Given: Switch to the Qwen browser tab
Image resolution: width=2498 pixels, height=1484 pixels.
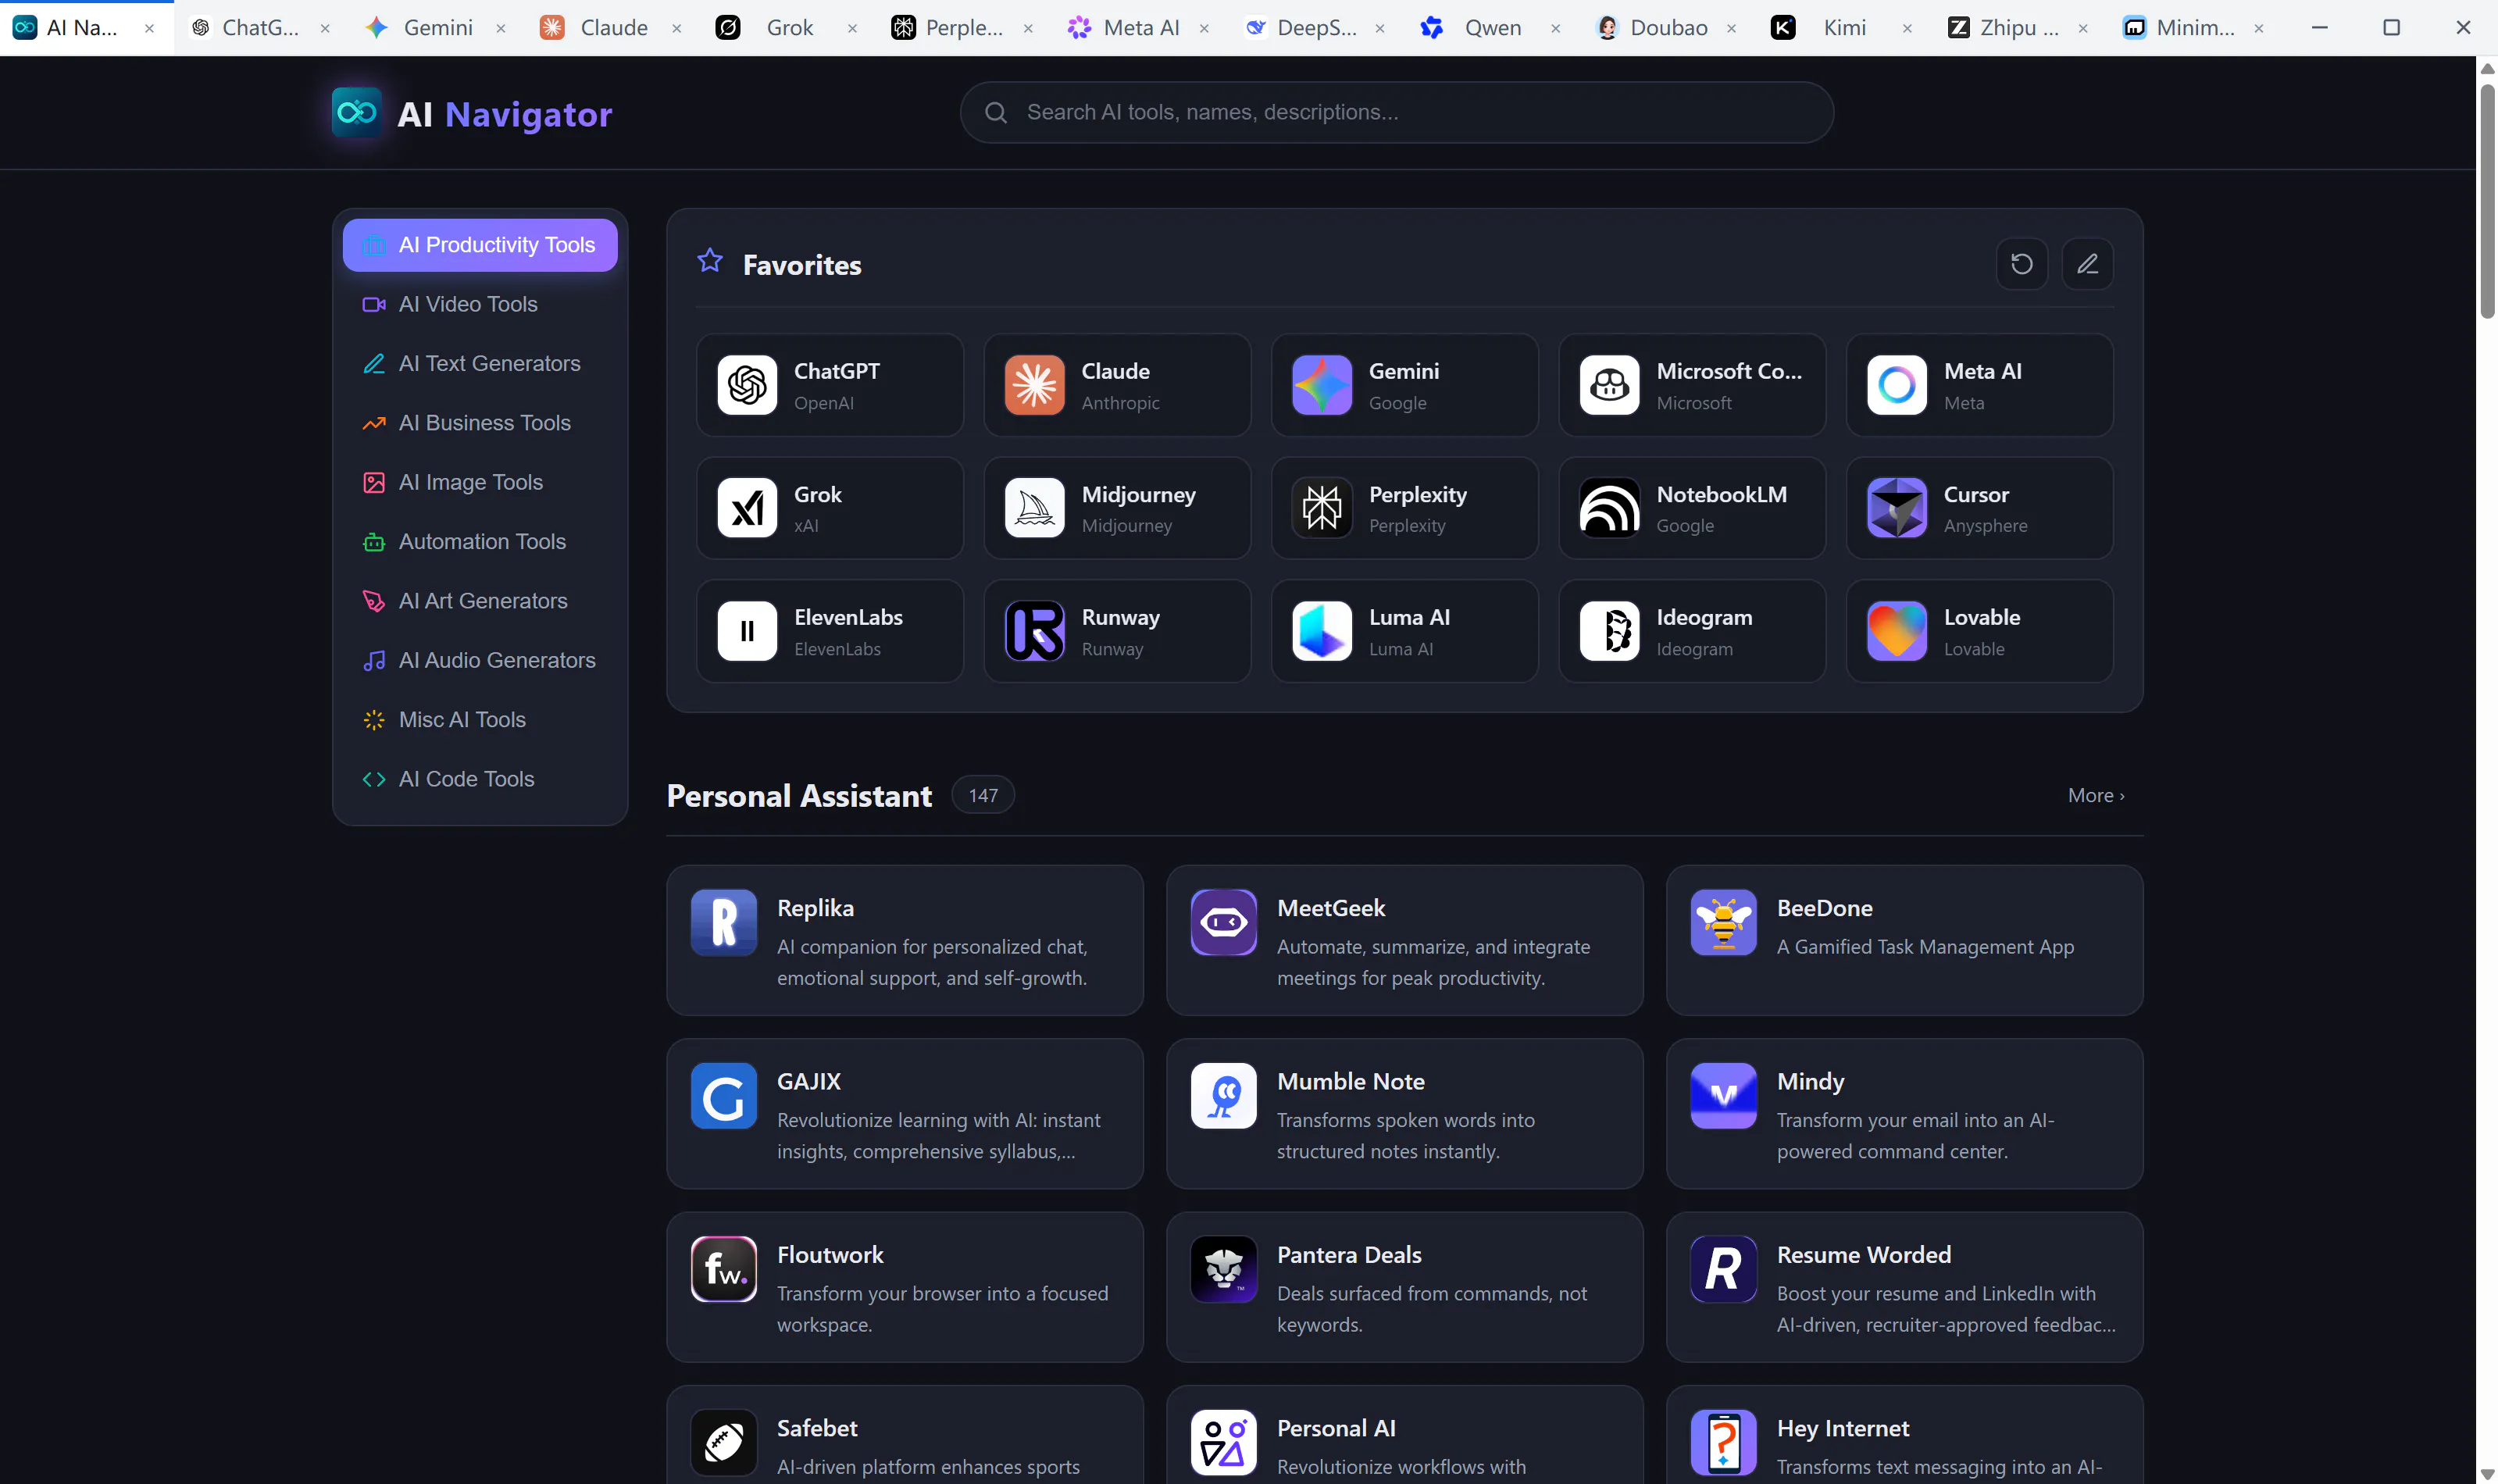Looking at the screenshot, I should click(x=1493, y=28).
